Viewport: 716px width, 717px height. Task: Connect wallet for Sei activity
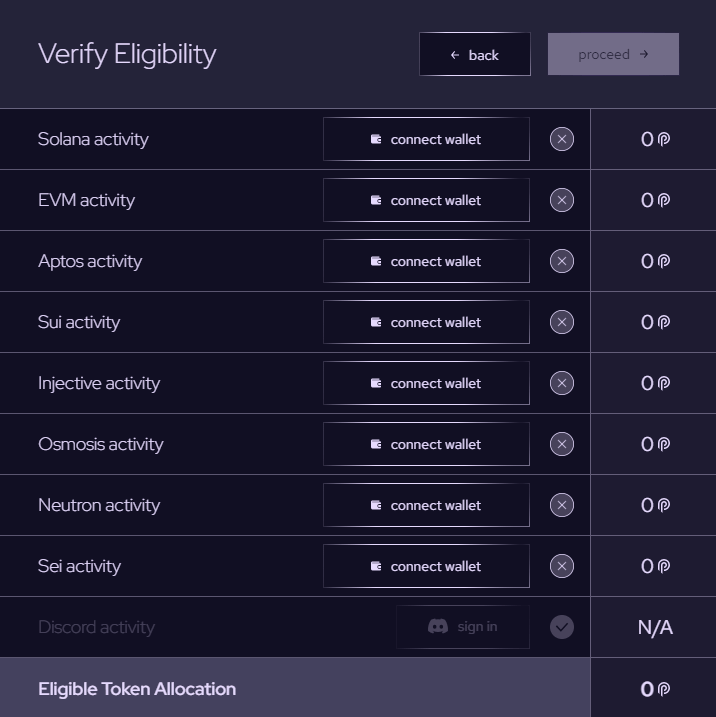[426, 566]
